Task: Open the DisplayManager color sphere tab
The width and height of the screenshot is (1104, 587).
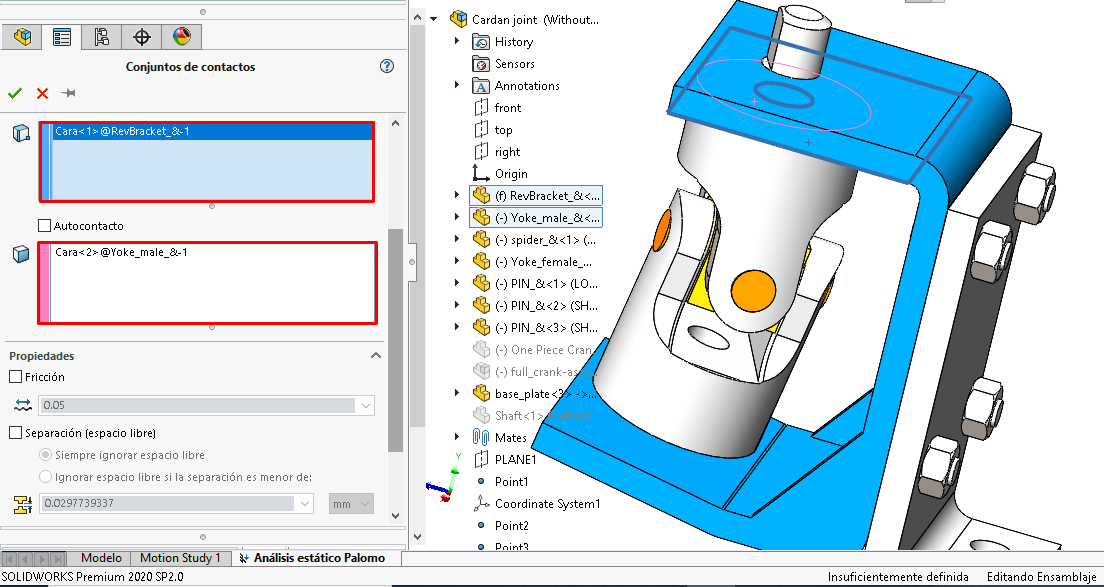Action: click(181, 37)
